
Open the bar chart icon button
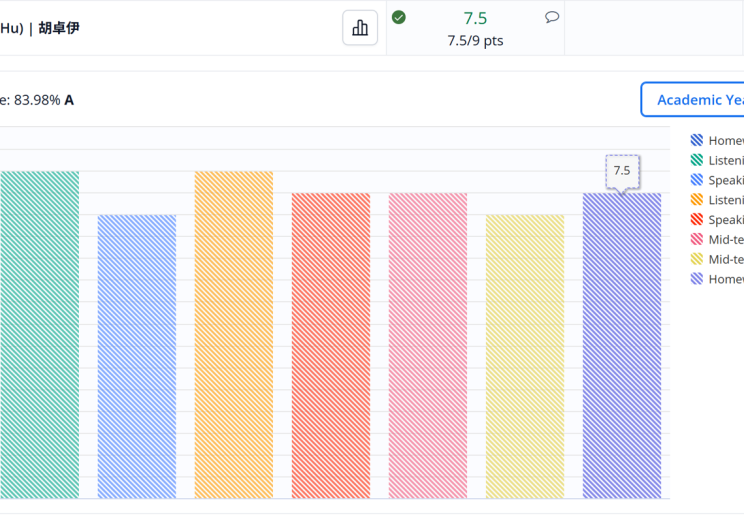pos(360,28)
